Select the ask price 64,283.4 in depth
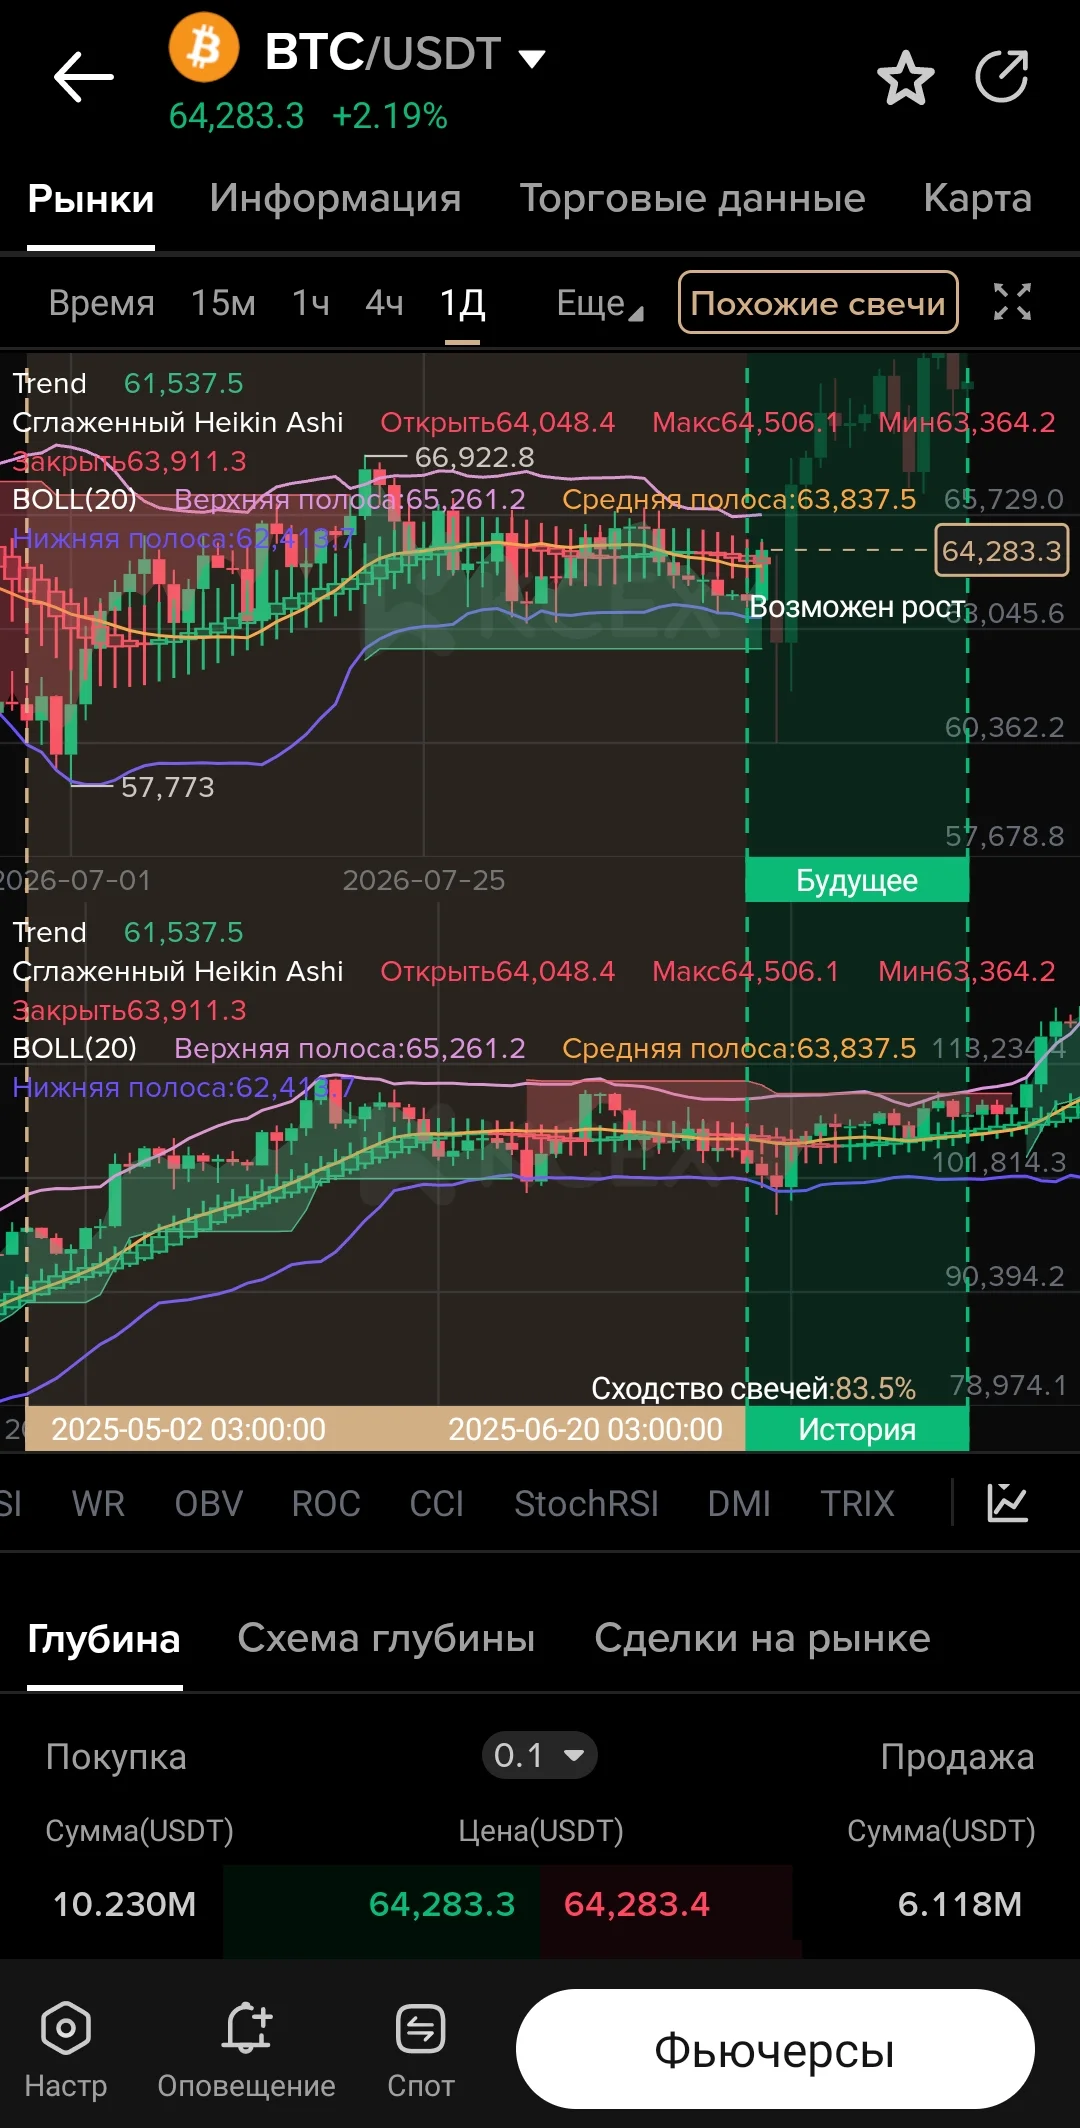This screenshot has height=2128, width=1080. coord(637,1904)
